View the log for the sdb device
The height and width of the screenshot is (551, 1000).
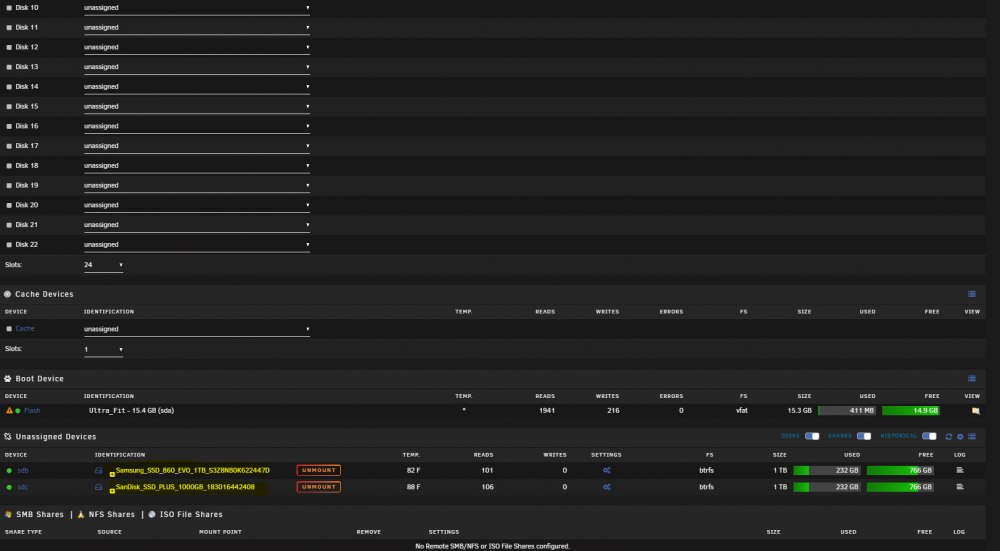pyautogui.click(x=960, y=470)
